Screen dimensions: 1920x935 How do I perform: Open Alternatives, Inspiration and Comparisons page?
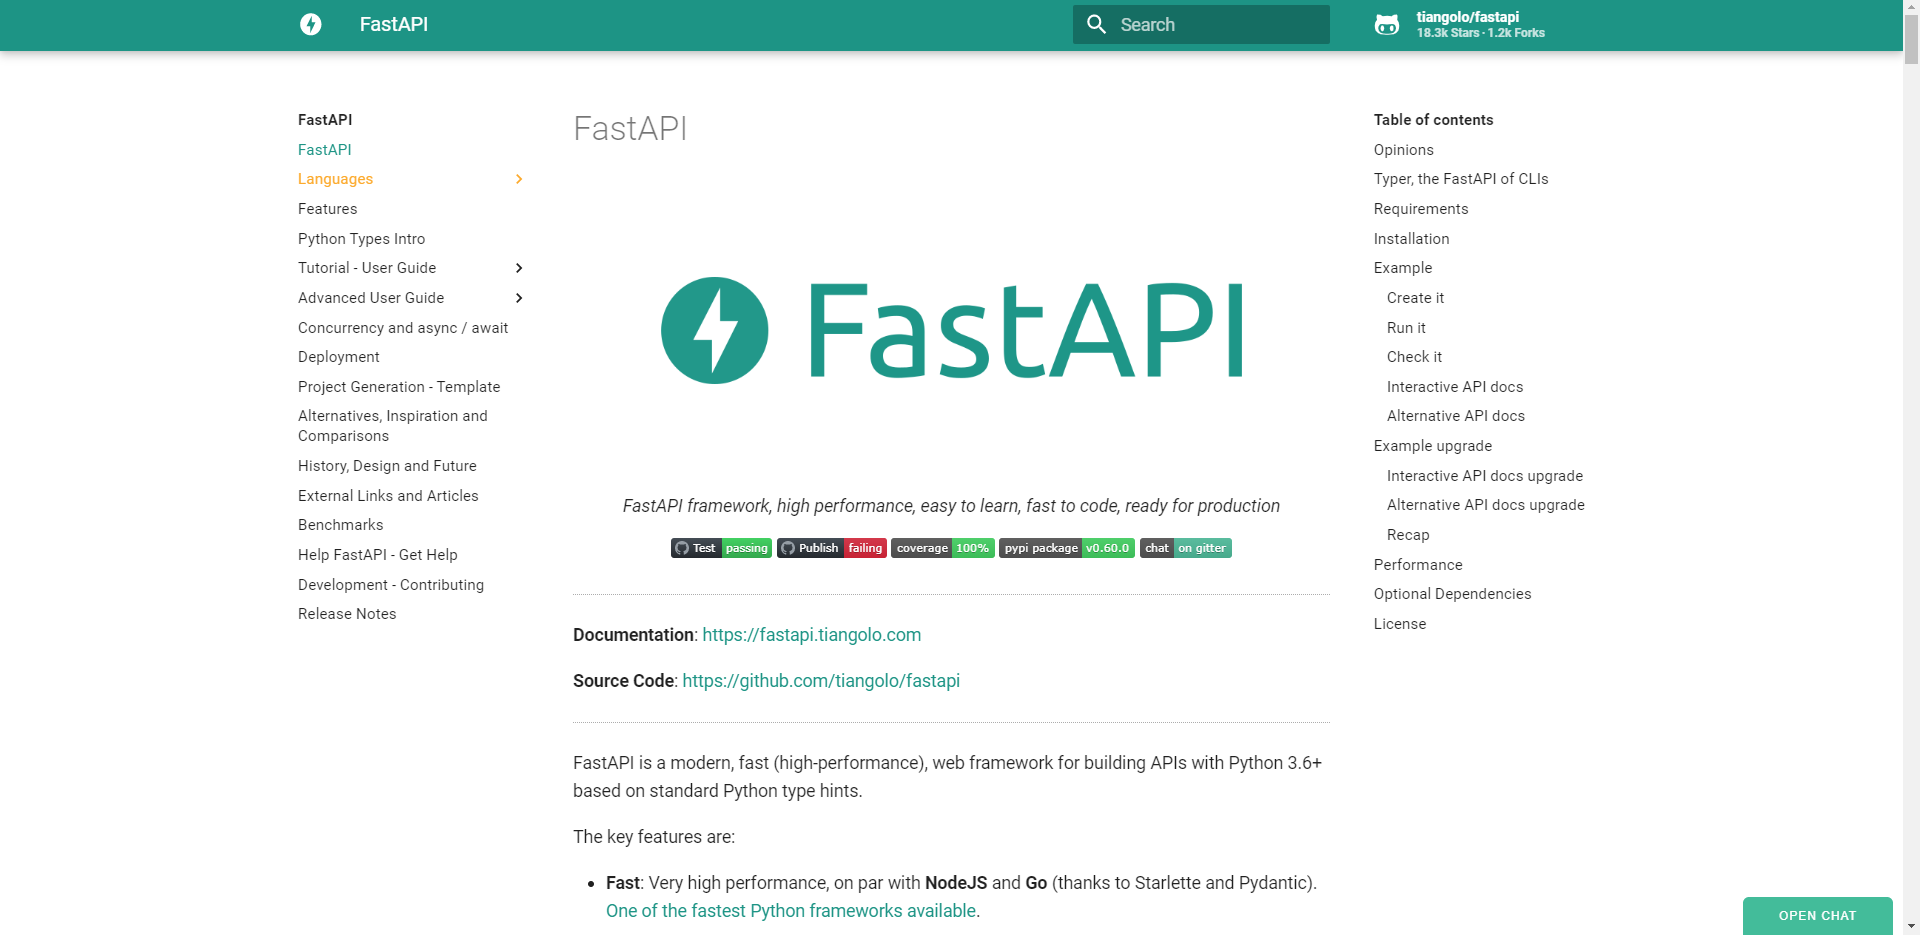point(393,426)
